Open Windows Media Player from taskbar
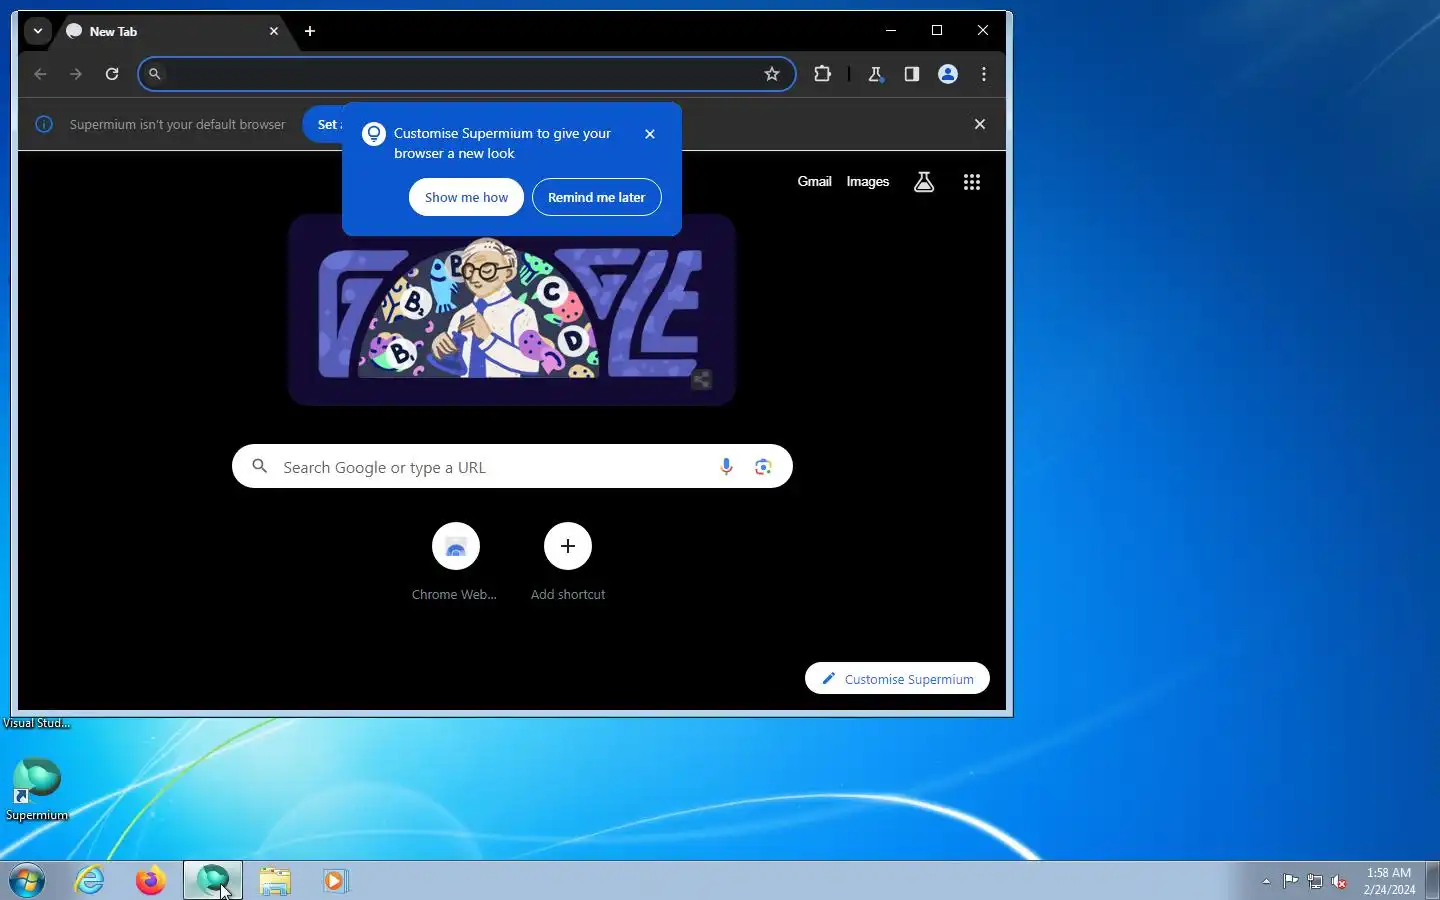 tap(335, 881)
